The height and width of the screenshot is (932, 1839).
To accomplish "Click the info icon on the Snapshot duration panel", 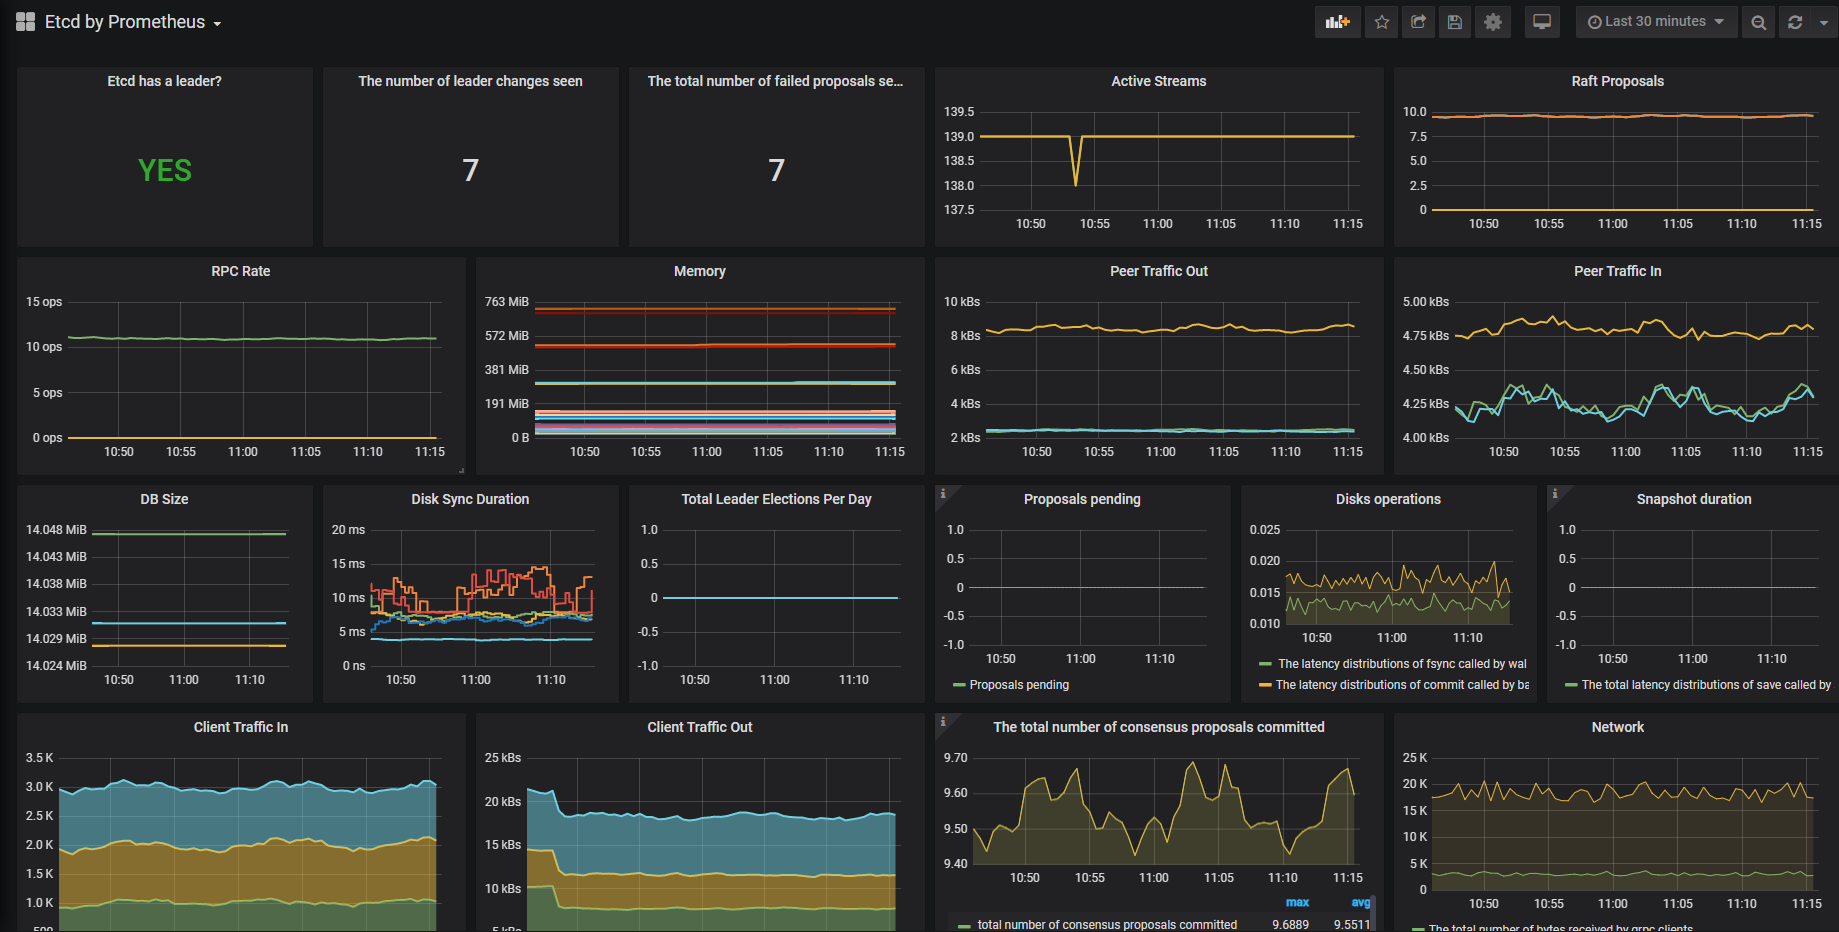I will pyautogui.click(x=1555, y=493).
